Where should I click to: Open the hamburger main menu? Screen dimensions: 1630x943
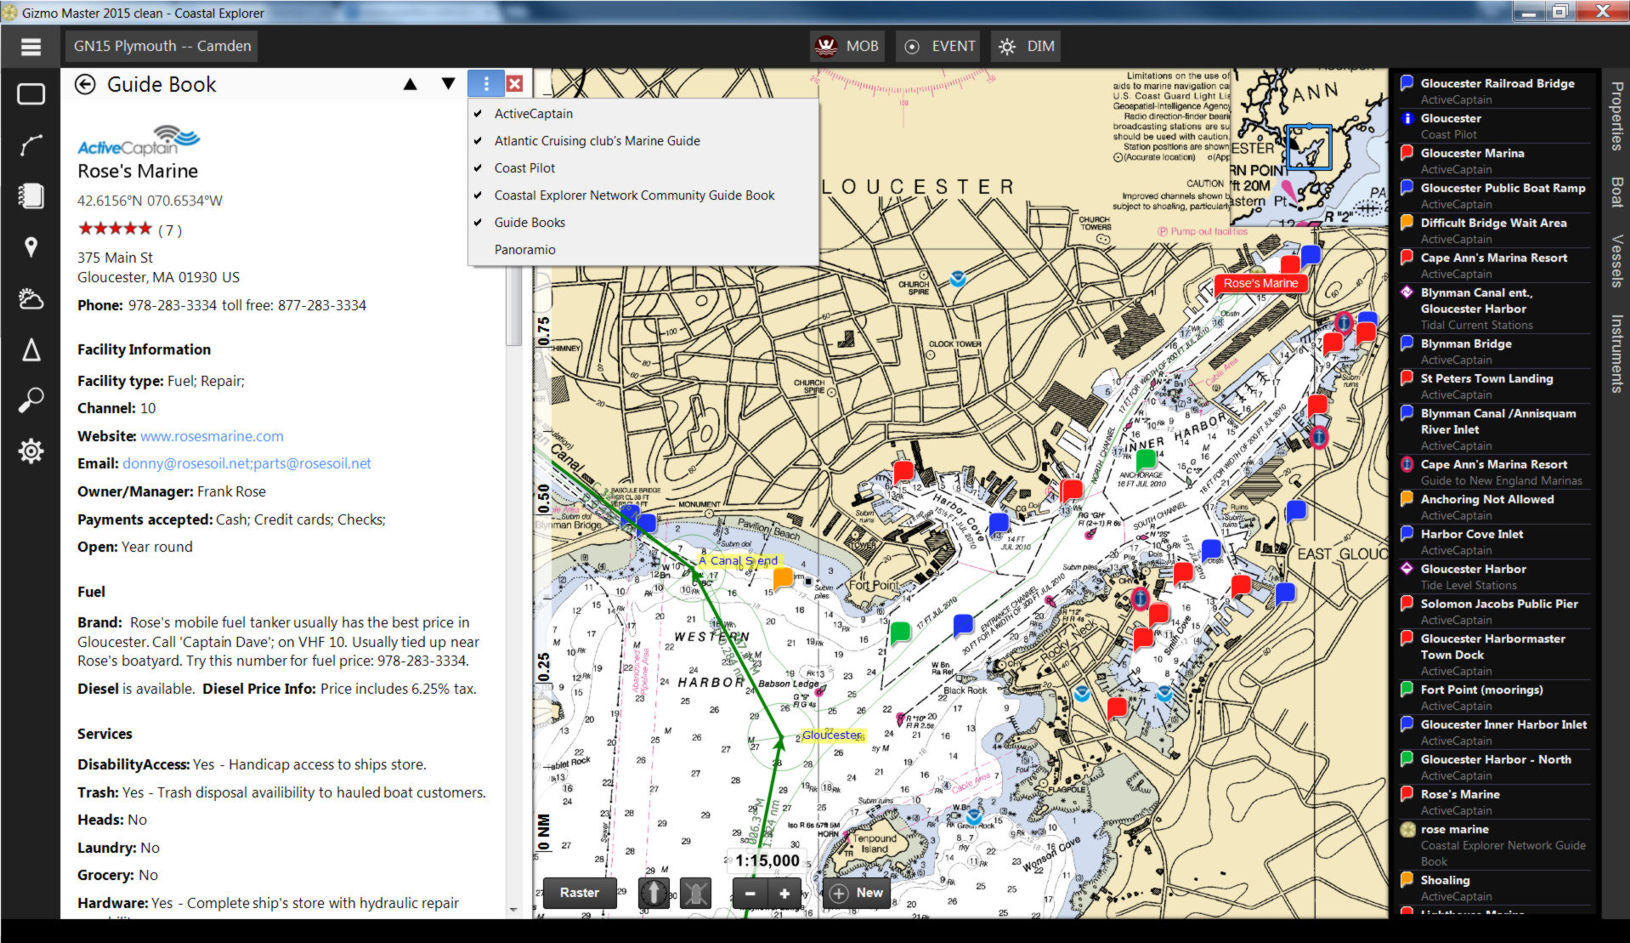coord(31,46)
